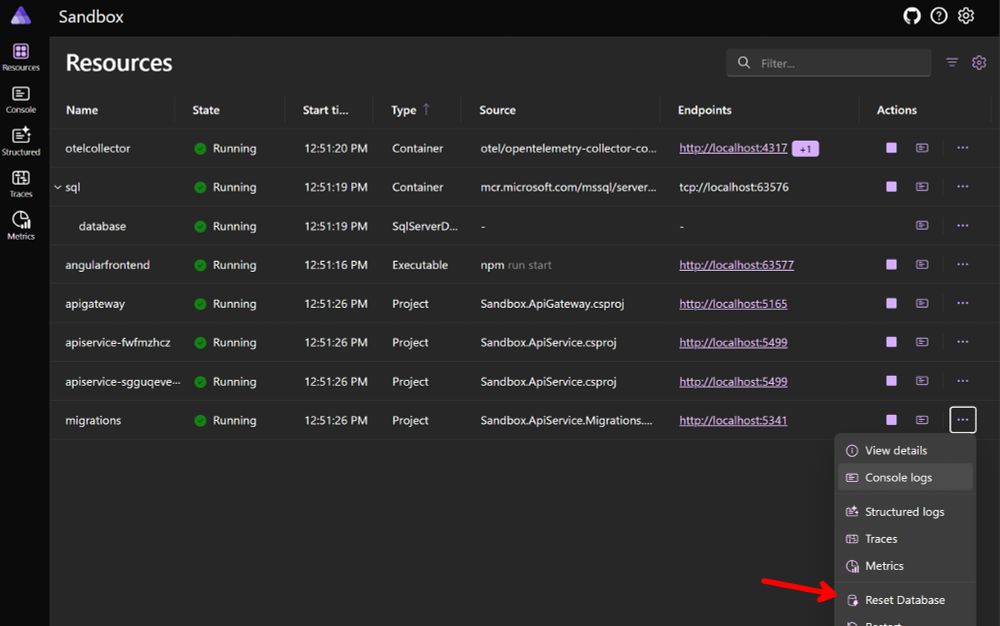1000x626 pixels.
Task: Open more actions for apiservice-sgguqeve
Action: [962, 381]
